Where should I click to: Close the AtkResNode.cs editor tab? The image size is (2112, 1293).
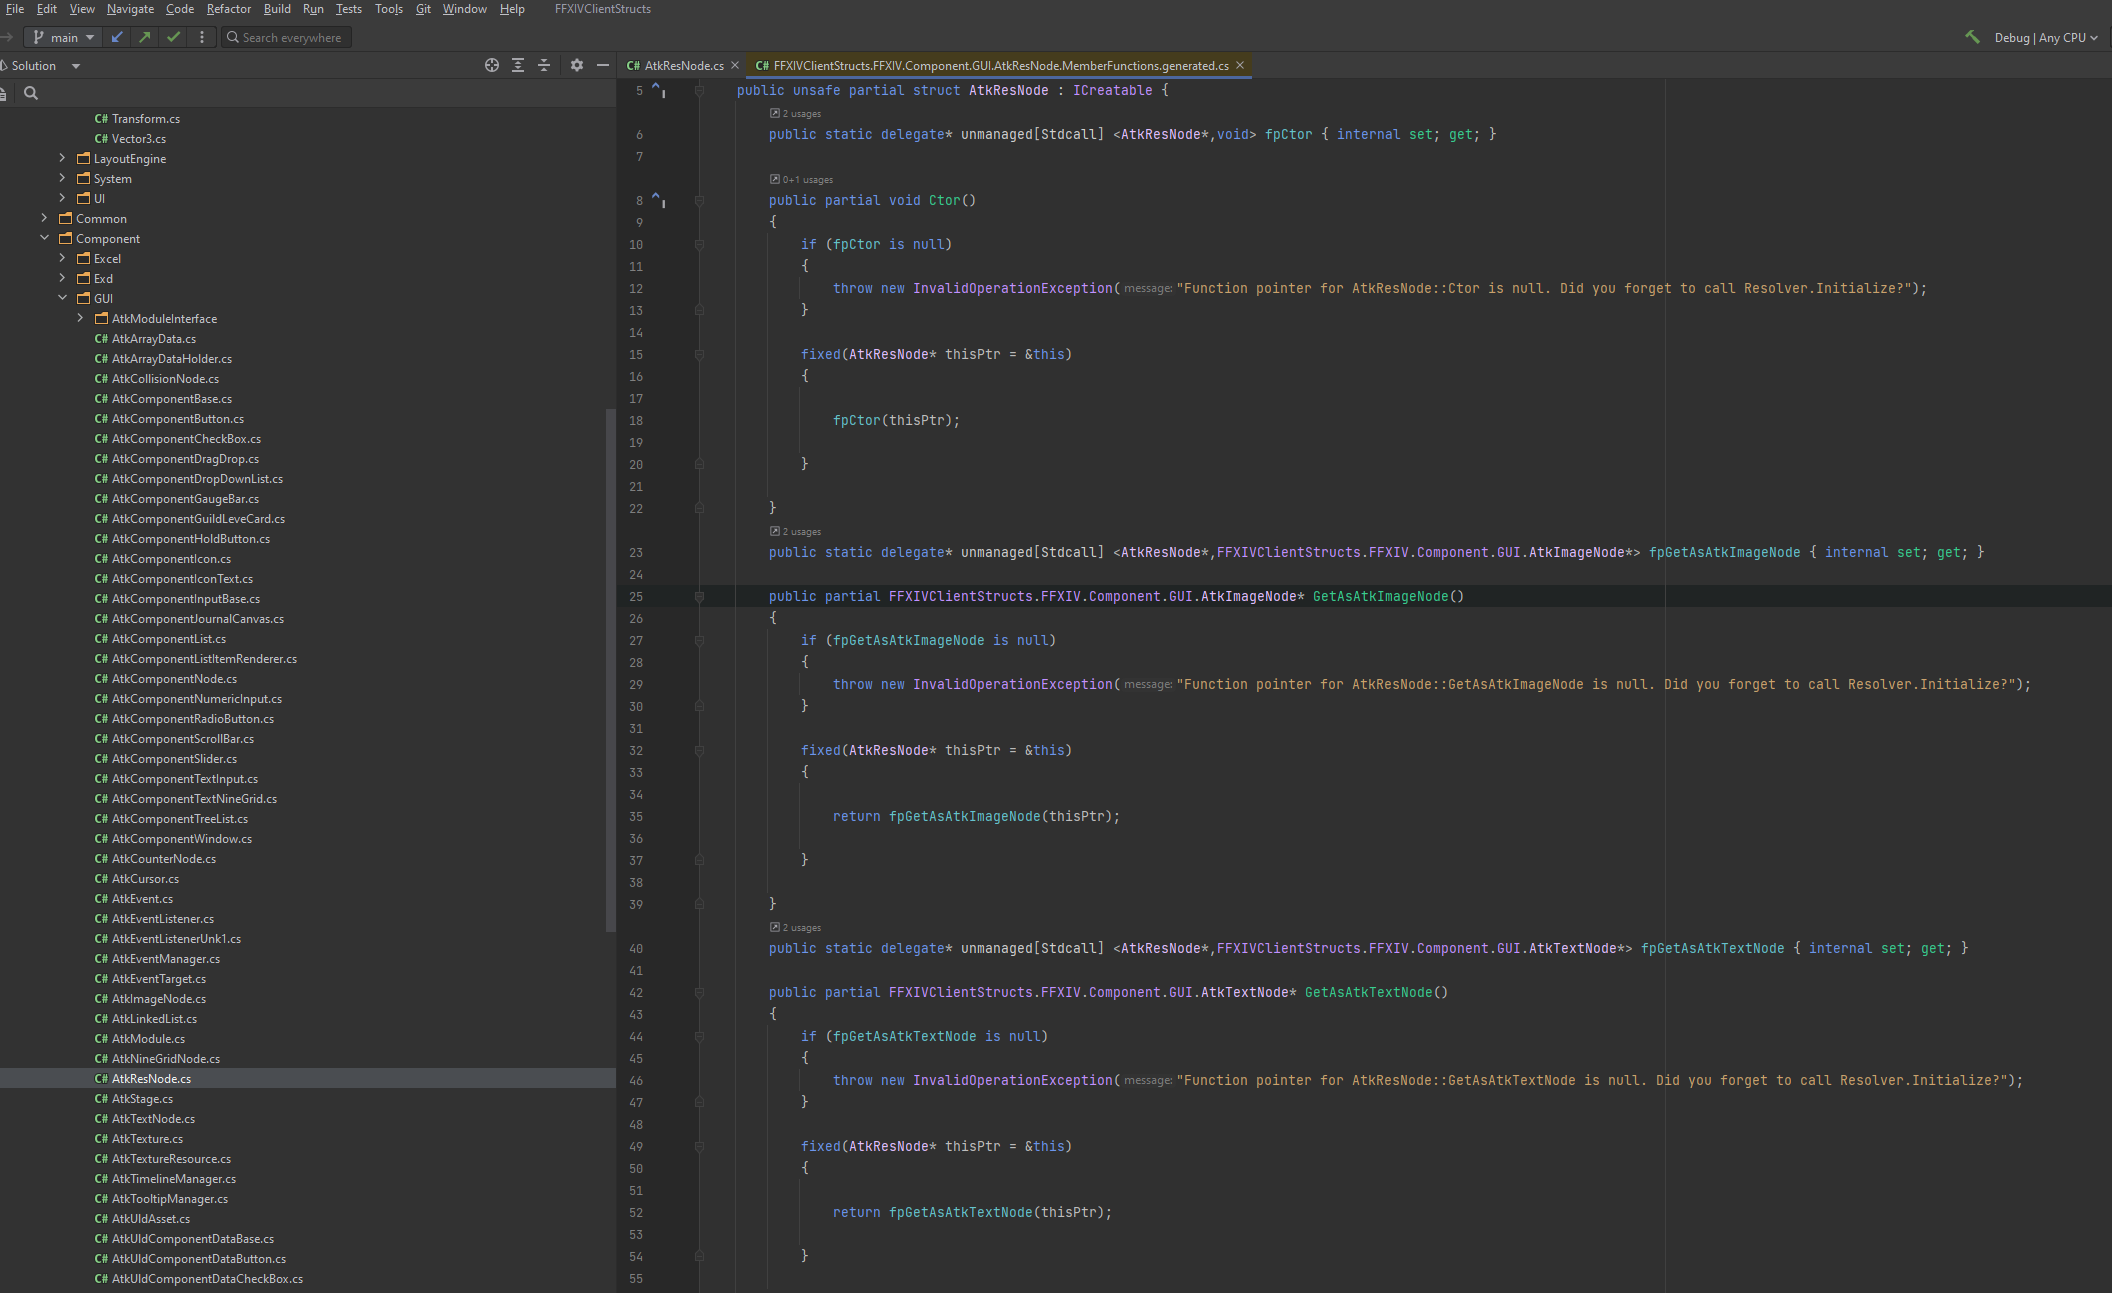coord(735,64)
